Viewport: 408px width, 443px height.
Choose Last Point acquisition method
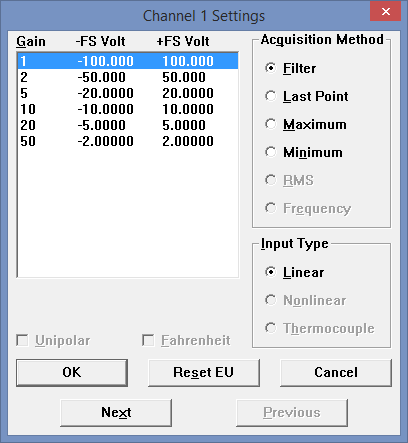pos(306,96)
